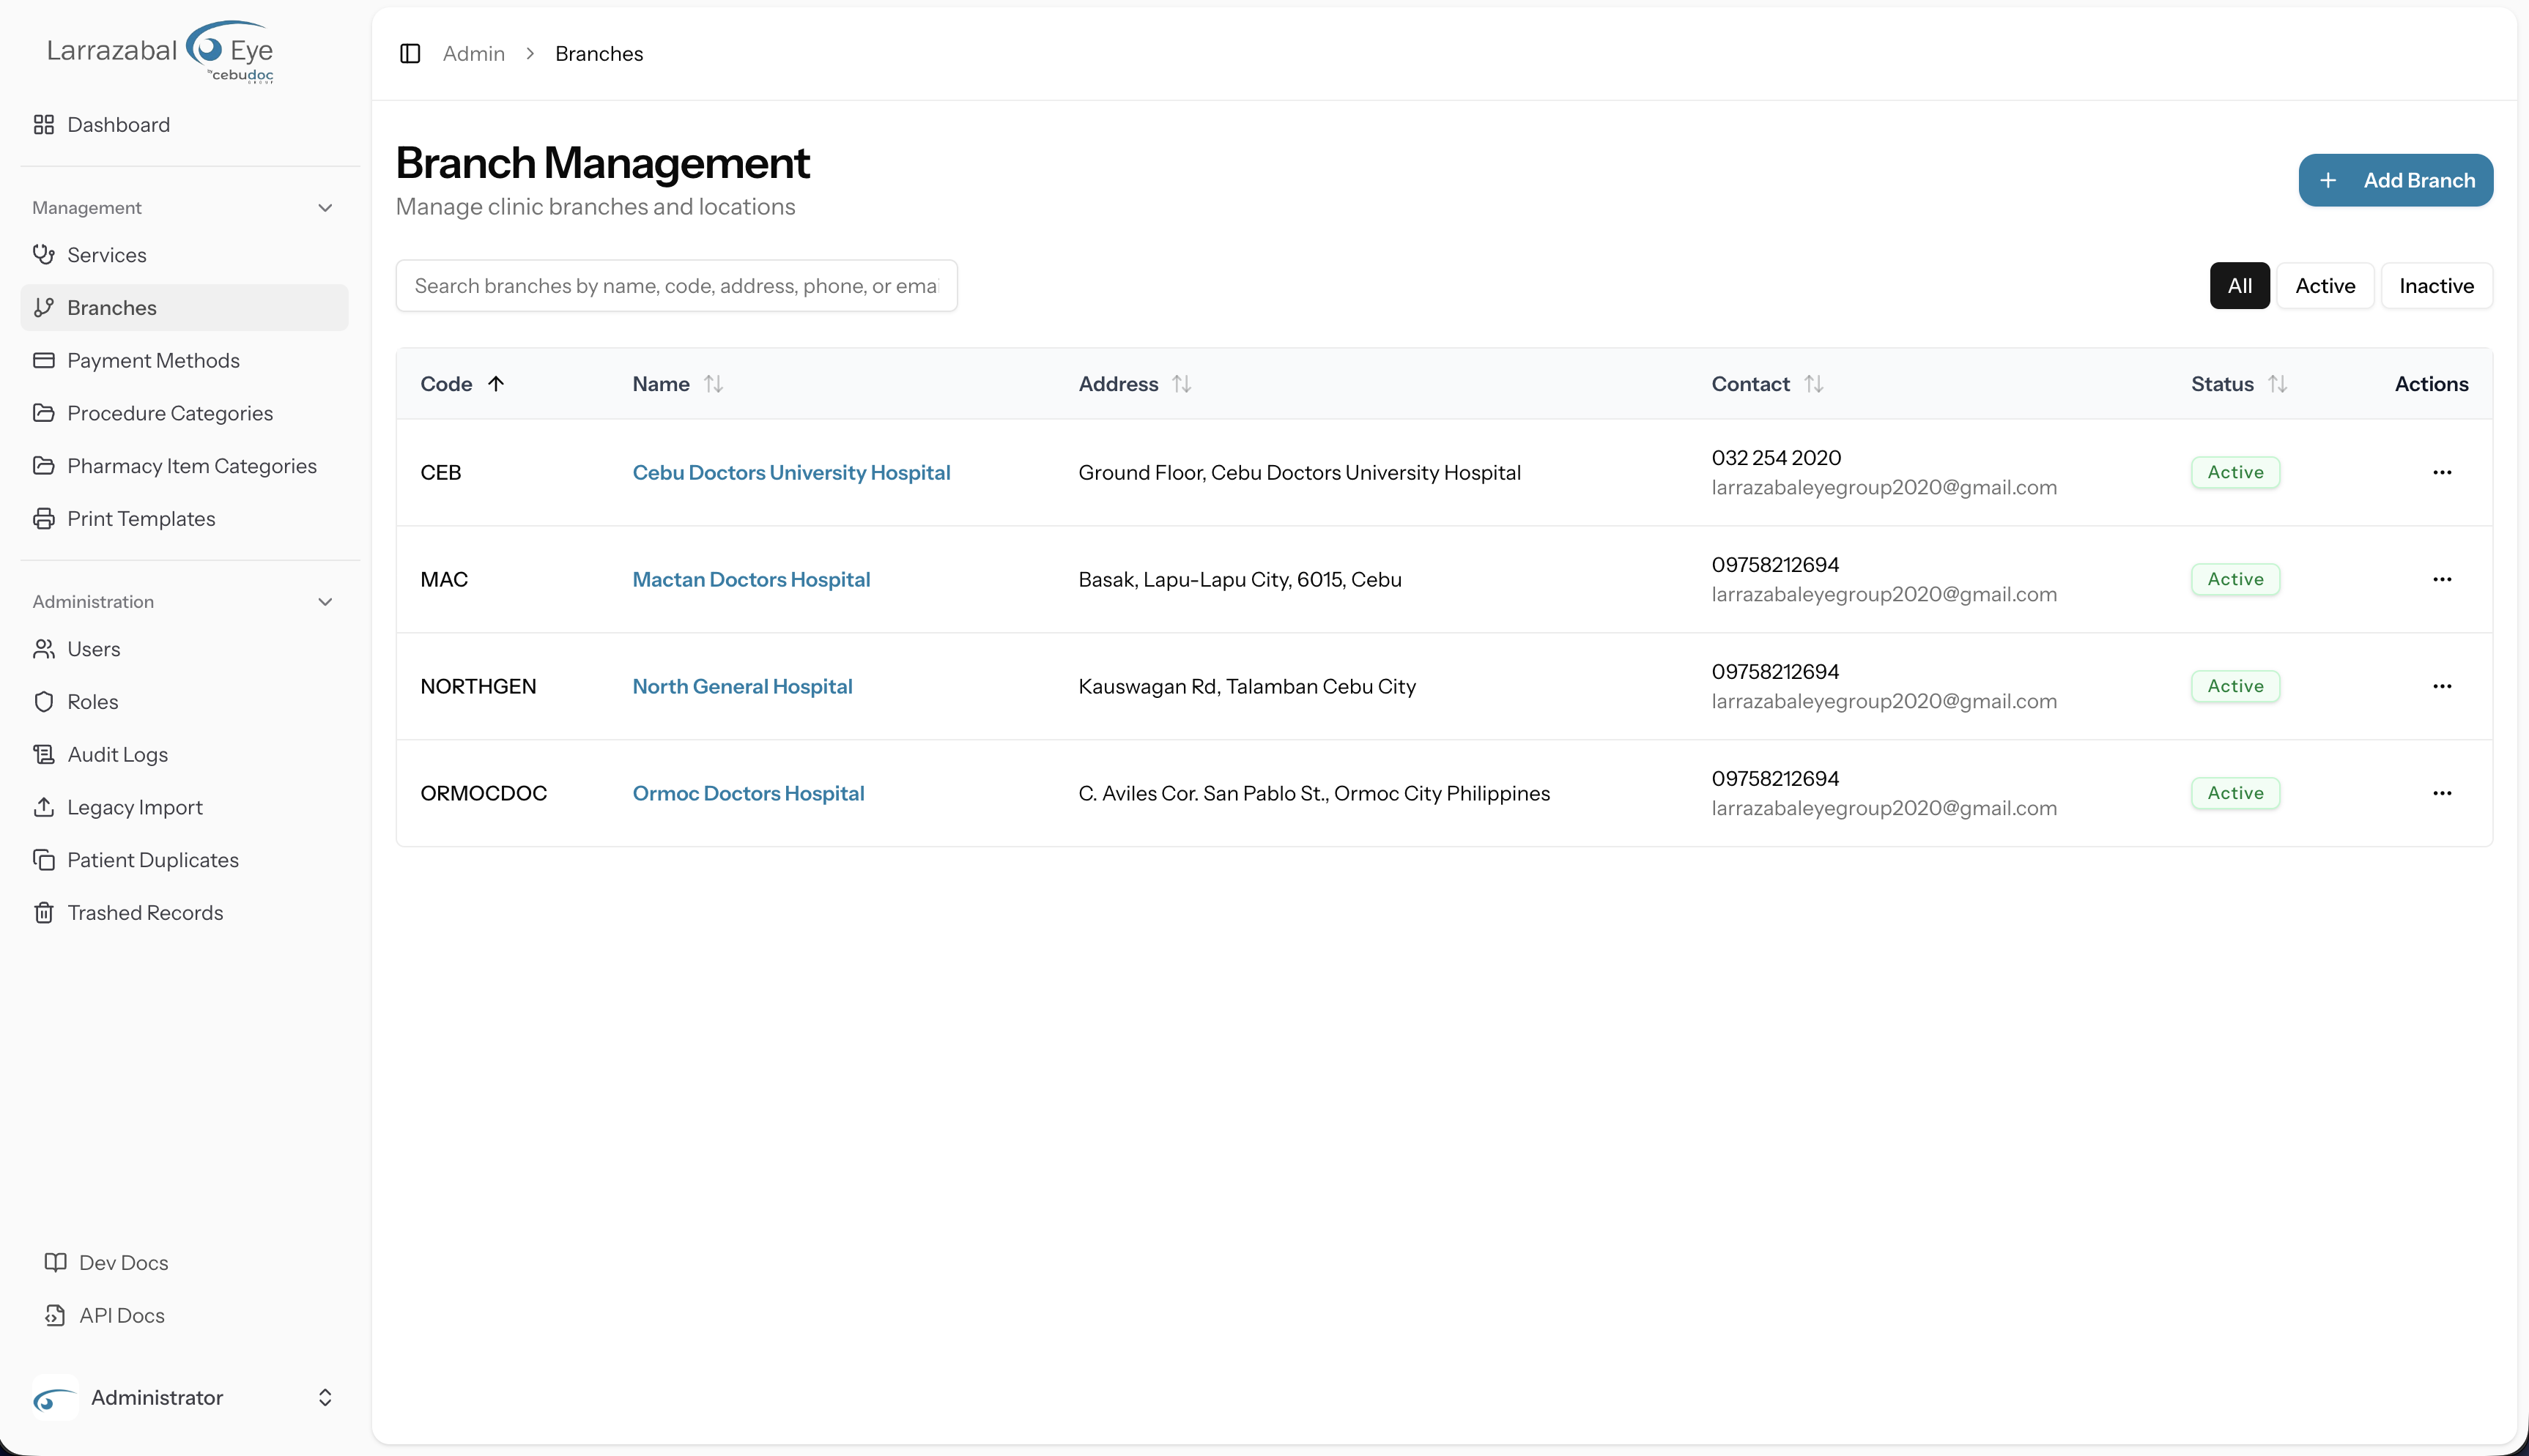Click the Audit Logs scroll icon
2529x1456 pixels.
(x=43, y=755)
